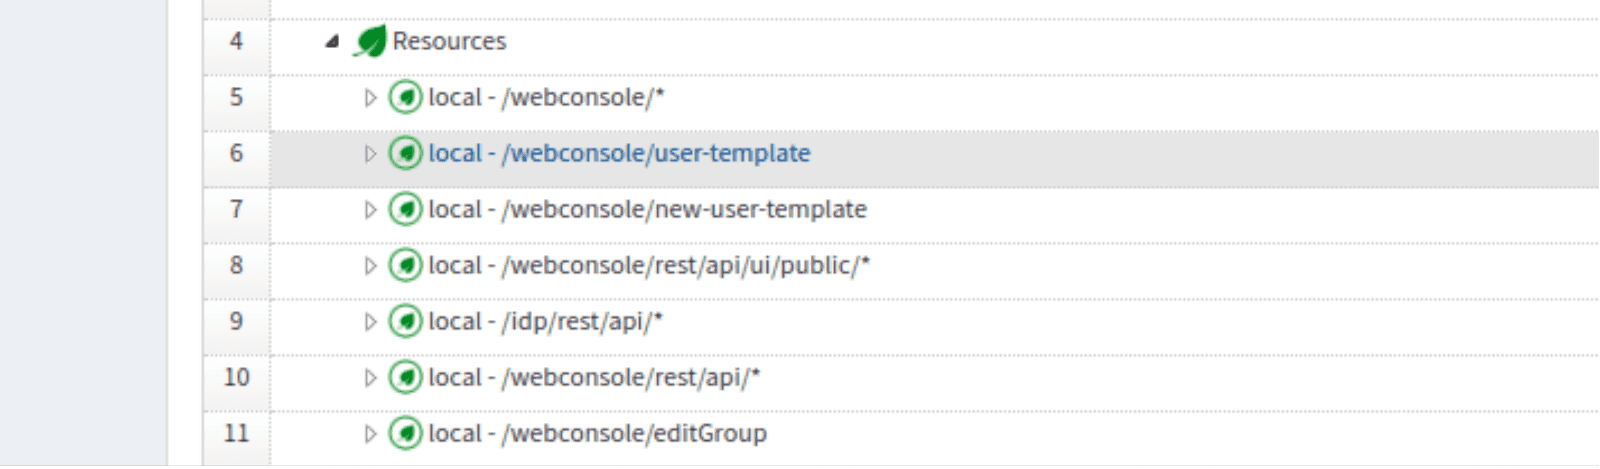Viewport: 1600px width, 469px height.
Task: Select the local - /webconsole/new-user-template row
Action: [647, 210]
